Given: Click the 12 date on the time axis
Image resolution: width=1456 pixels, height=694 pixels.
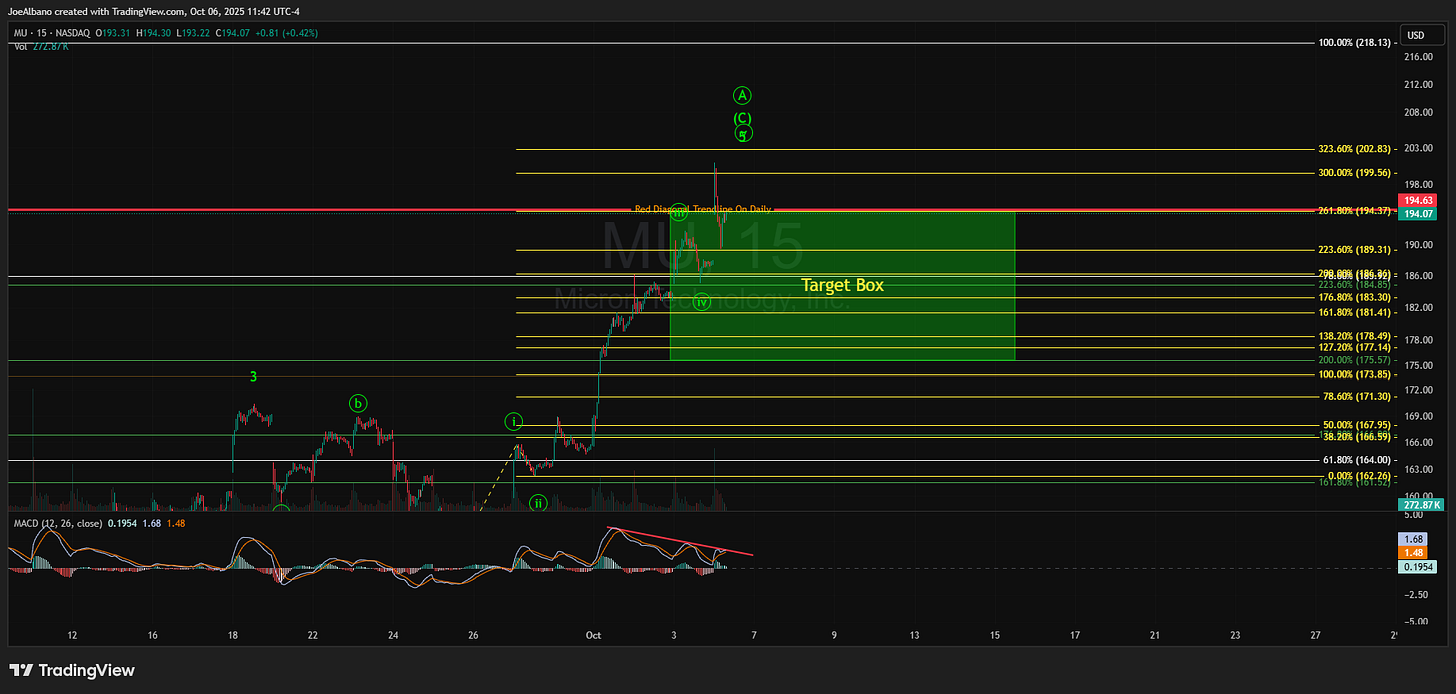Looking at the screenshot, I should (x=72, y=635).
